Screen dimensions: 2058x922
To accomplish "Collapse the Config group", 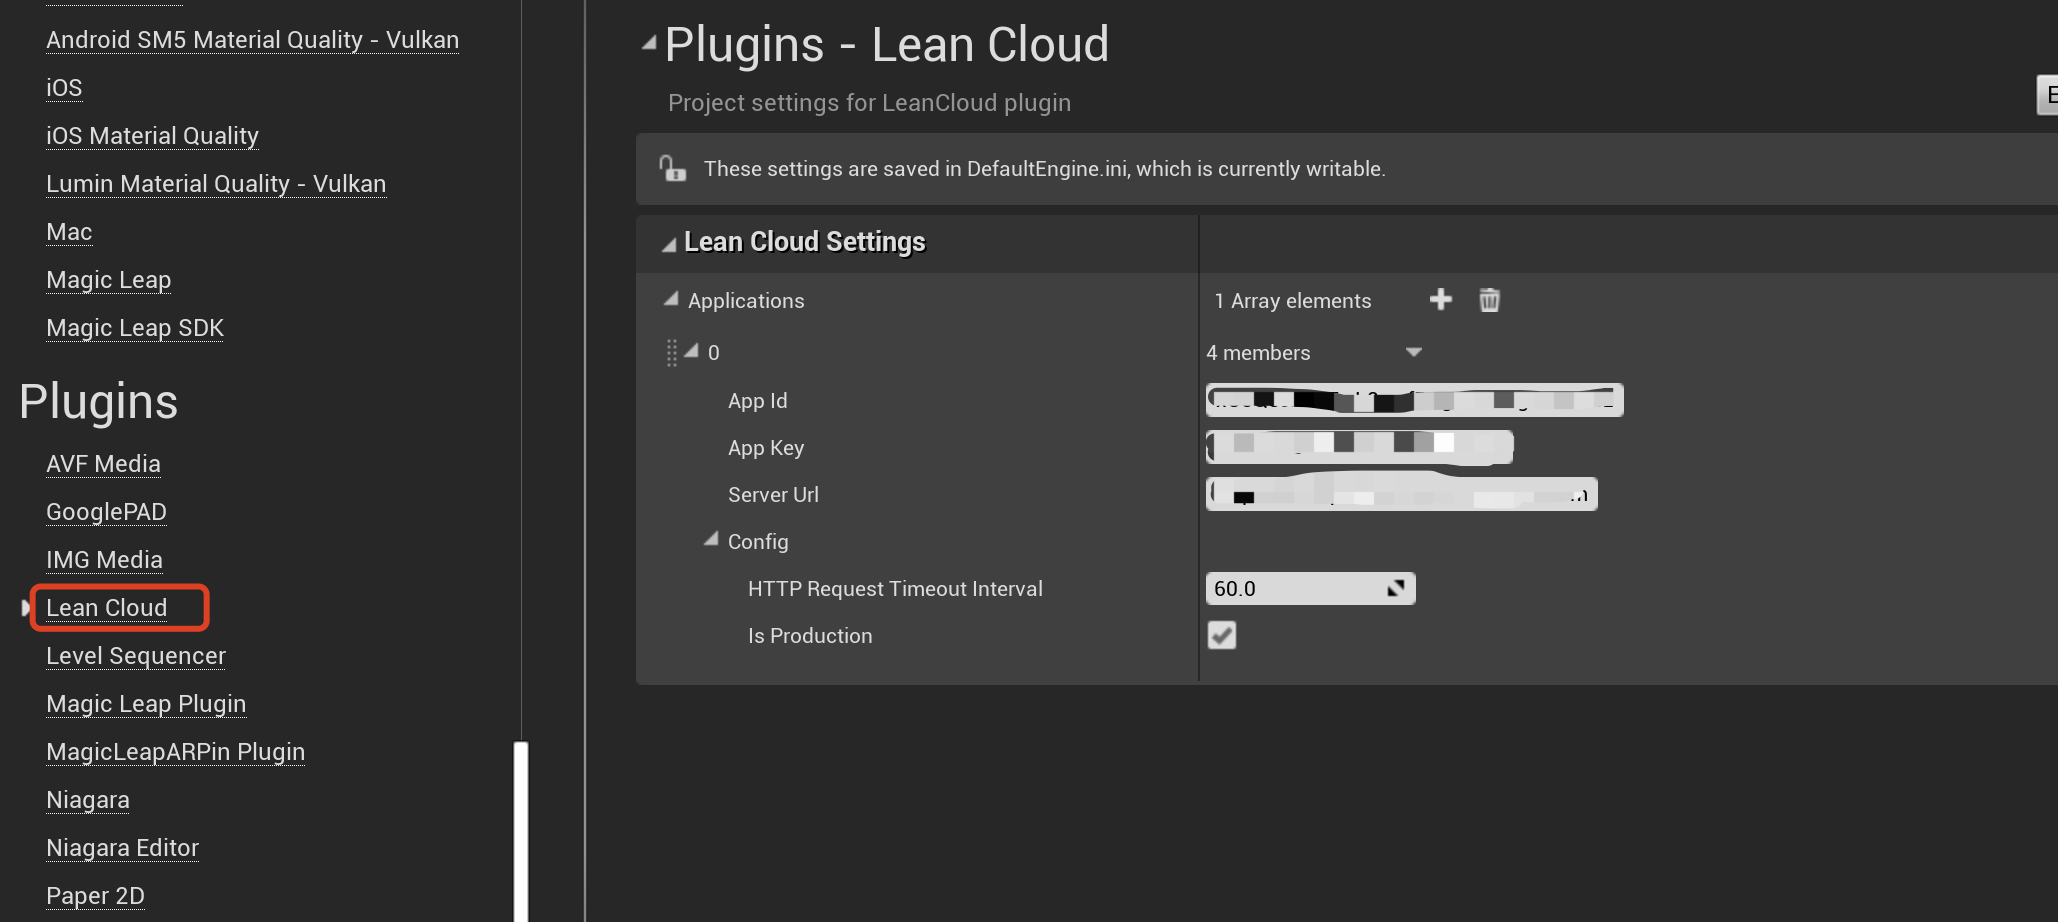I will 712,540.
